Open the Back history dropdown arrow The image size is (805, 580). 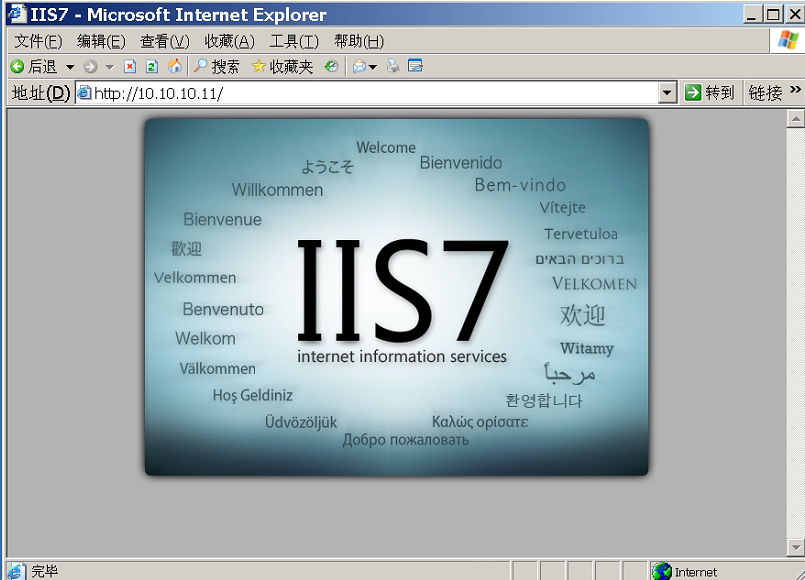70,67
